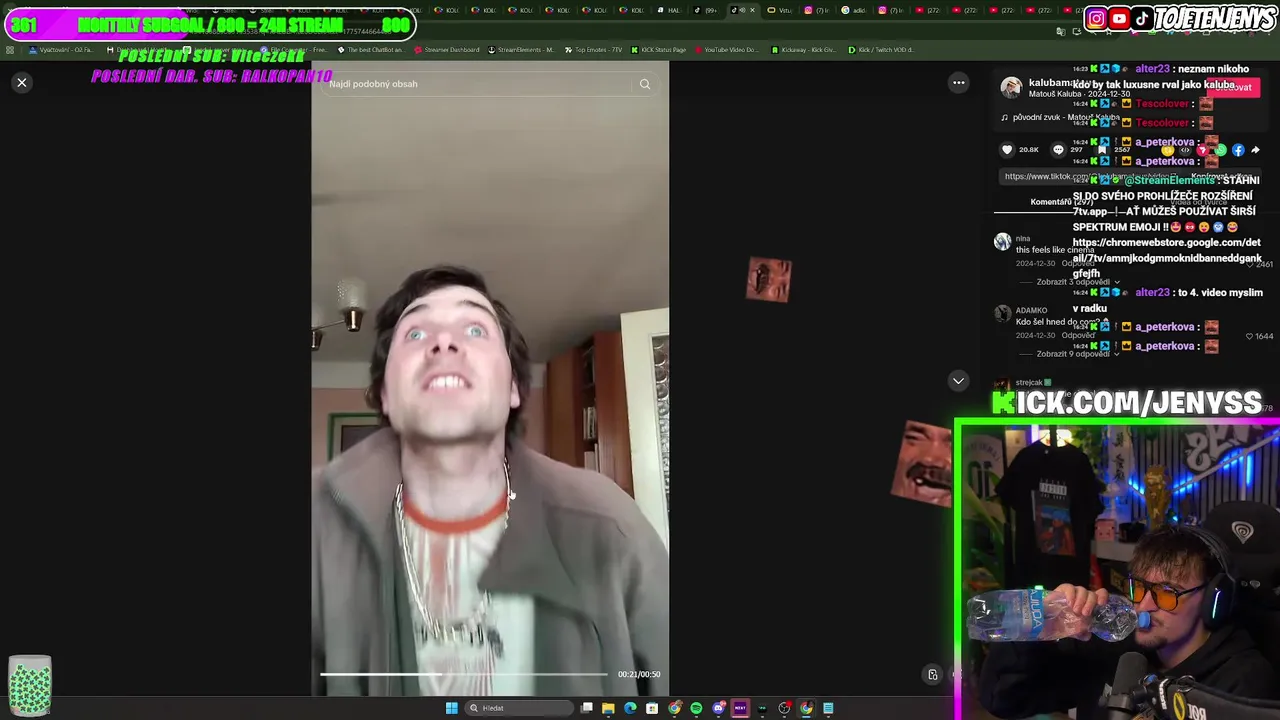The image size is (1280, 720).
Task: Open the purple NEXT app in taskbar
Action: pos(740,708)
